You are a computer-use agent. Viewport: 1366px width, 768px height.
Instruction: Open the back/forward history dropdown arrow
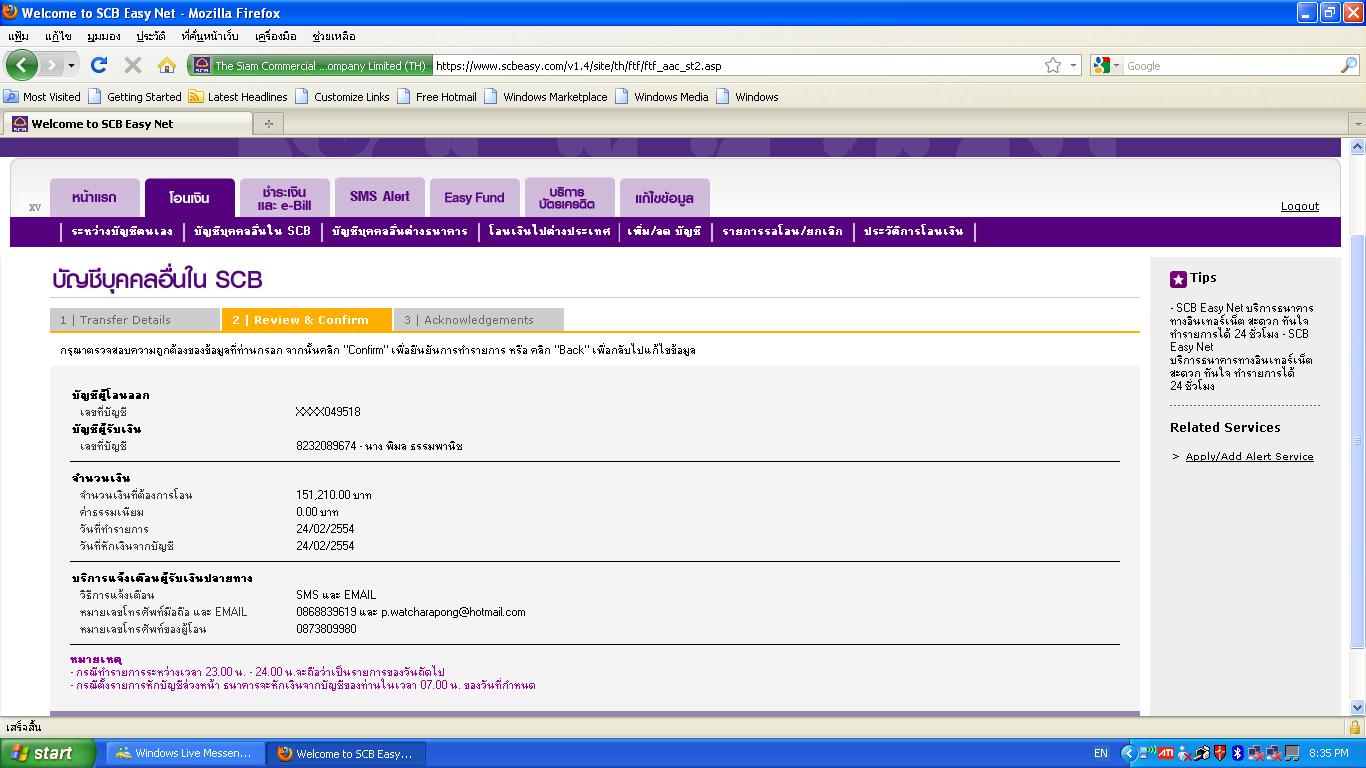click(71, 66)
